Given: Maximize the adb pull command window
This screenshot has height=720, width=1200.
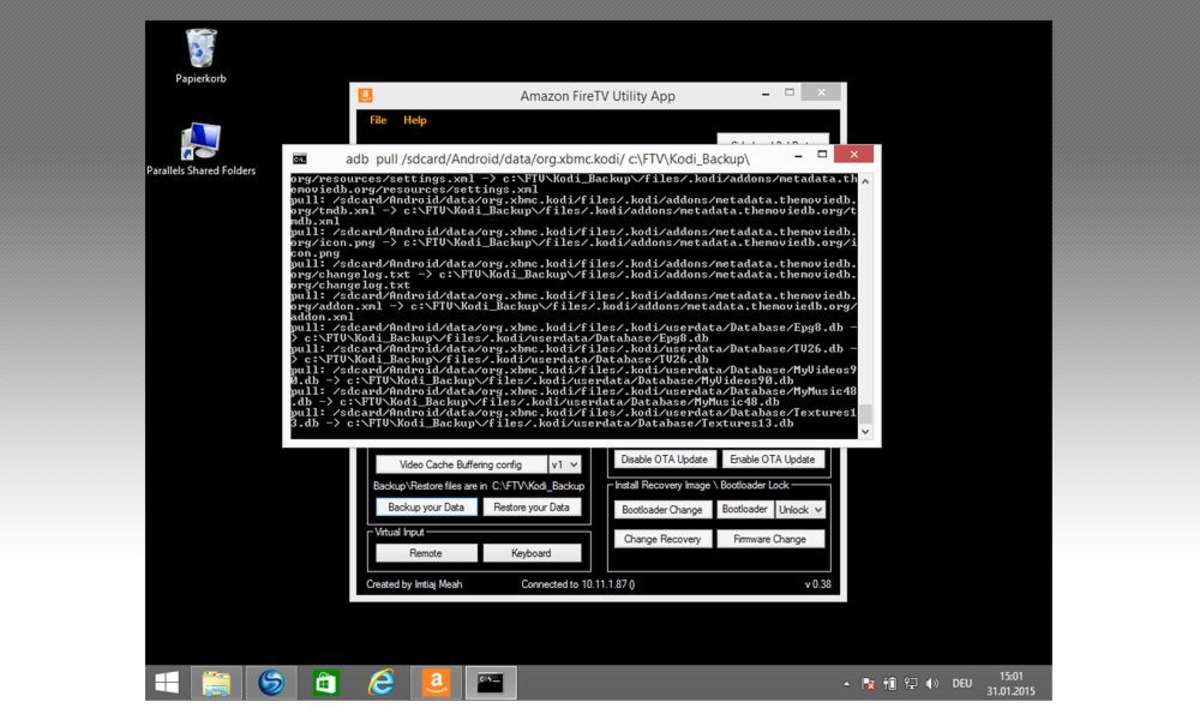Looking at the screenshot, I should click(822, 156).
